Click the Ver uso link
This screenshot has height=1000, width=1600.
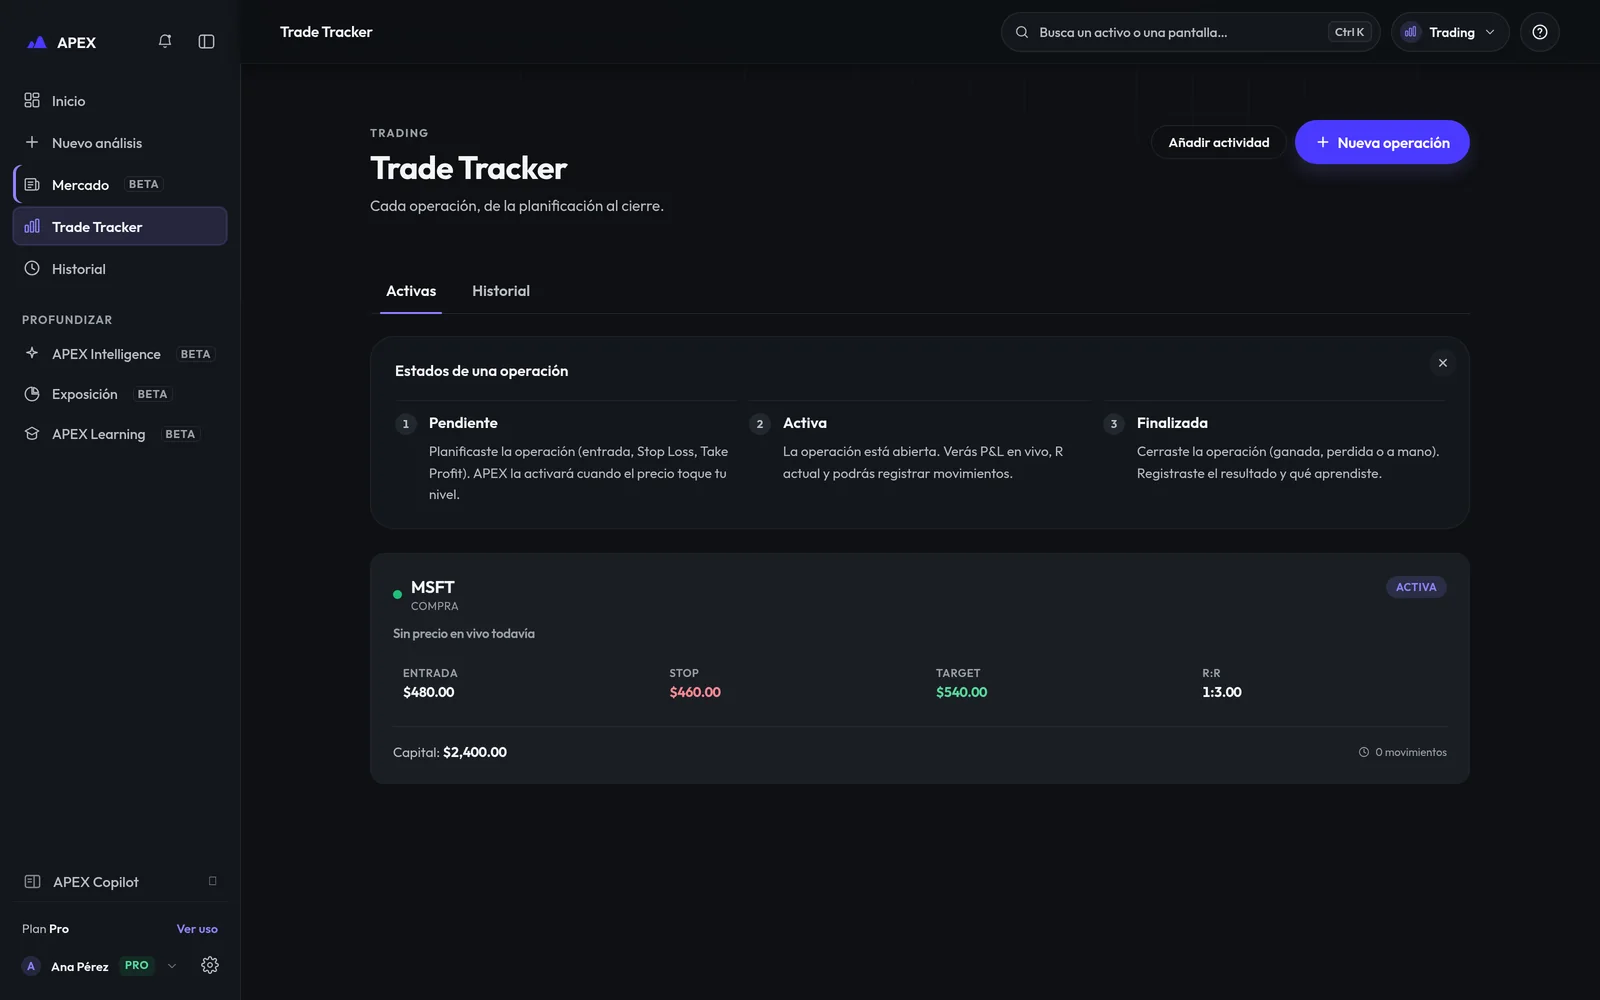pos(197,929)
